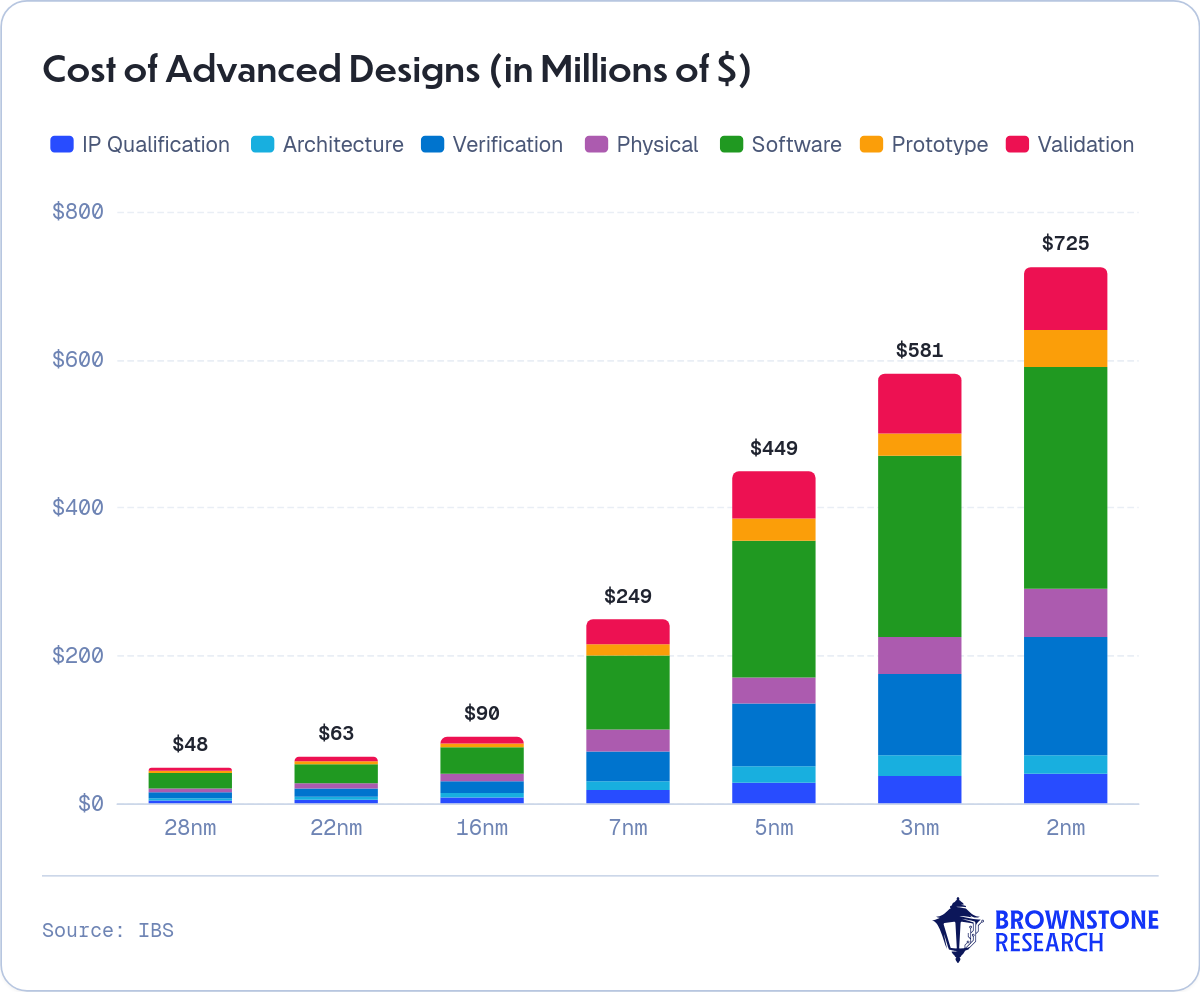Click the $400 y-axis label

pos(77,508)
